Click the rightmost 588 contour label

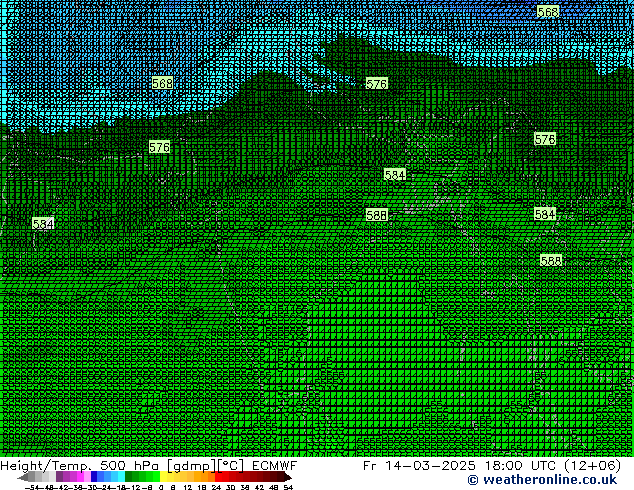coord(551,260)
